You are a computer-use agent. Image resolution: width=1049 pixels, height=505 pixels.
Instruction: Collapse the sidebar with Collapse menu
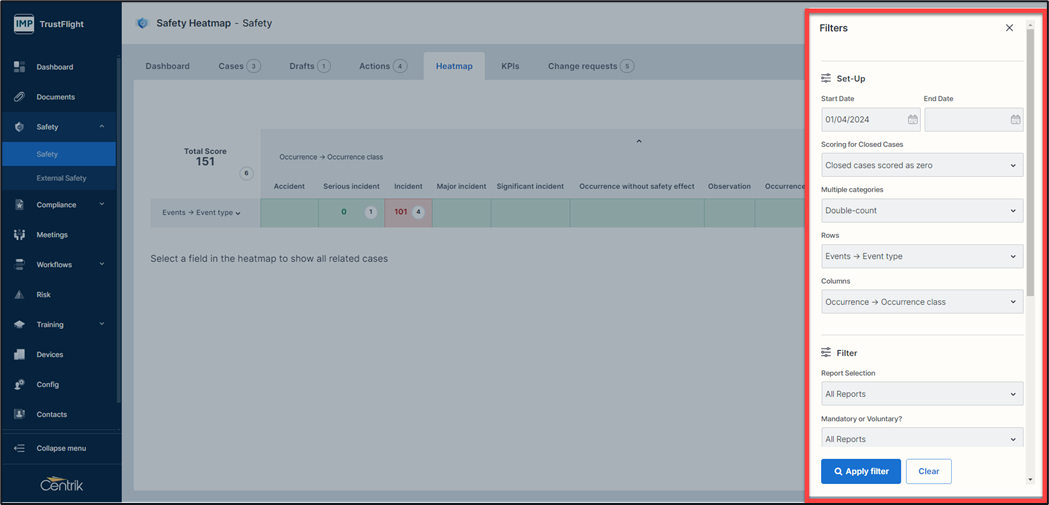tap(60, 448)
